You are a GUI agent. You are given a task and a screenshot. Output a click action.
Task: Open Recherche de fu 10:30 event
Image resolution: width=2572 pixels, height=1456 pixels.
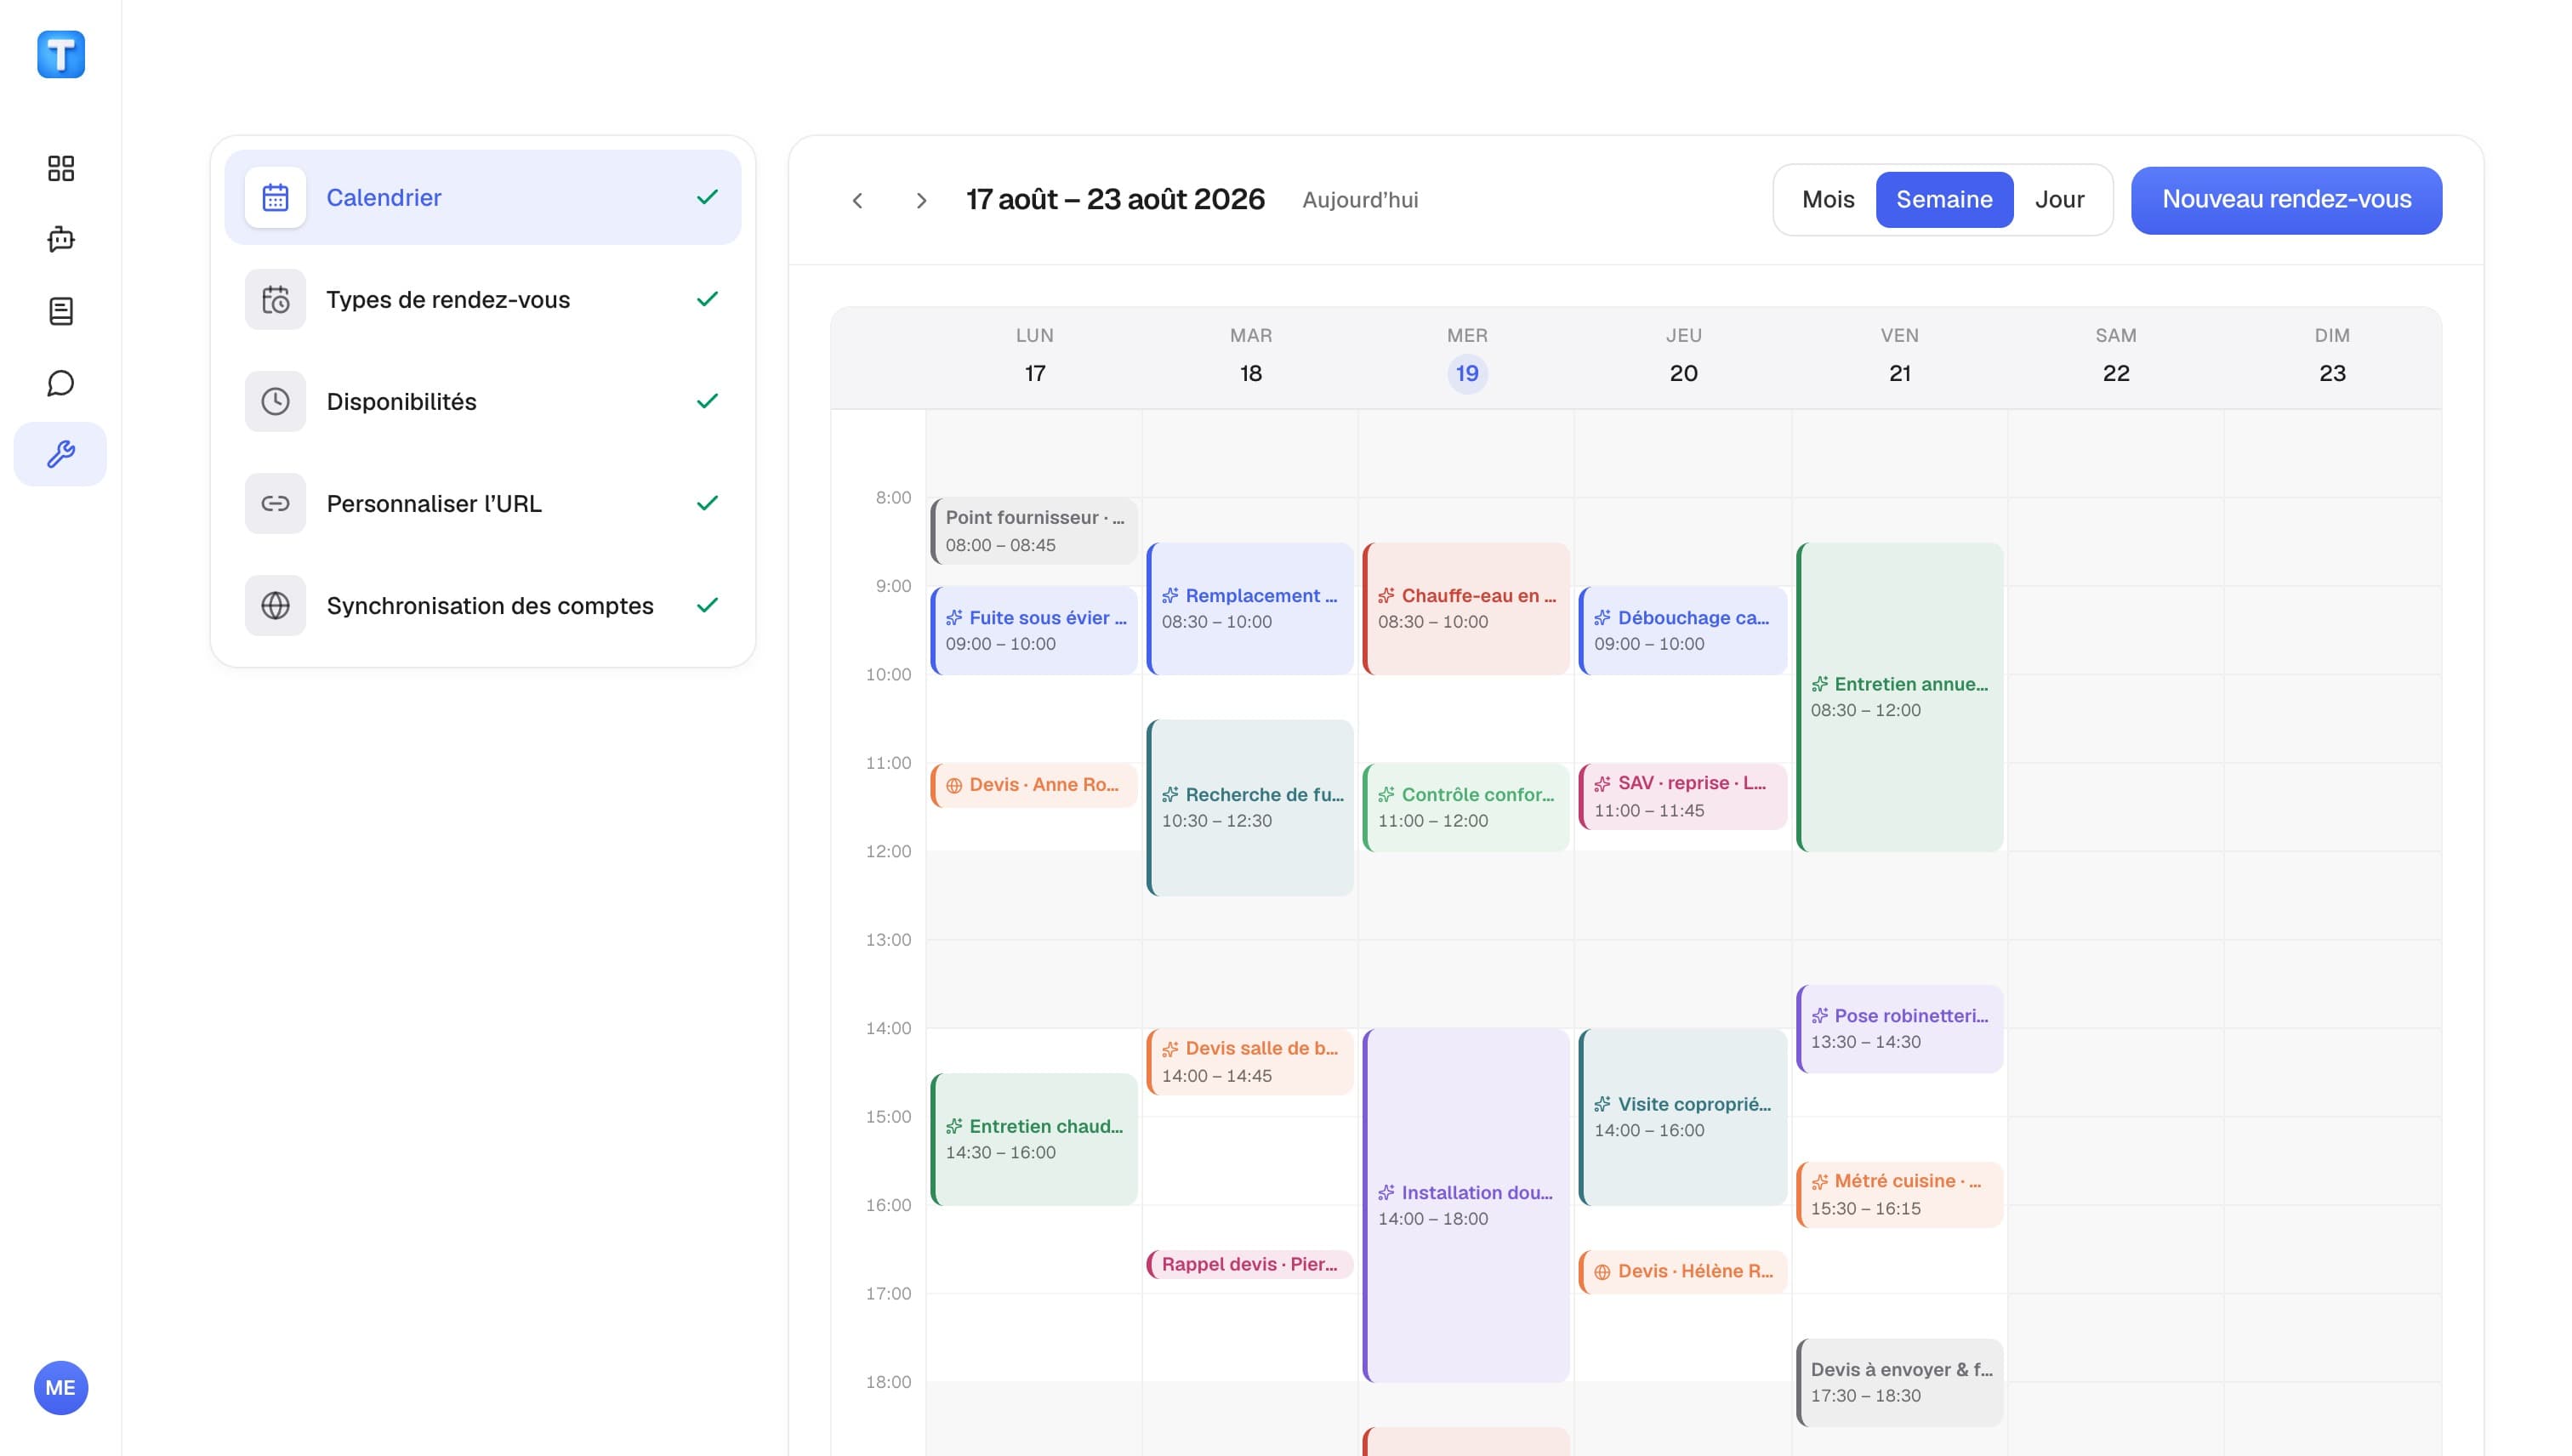click(1250, 807)
